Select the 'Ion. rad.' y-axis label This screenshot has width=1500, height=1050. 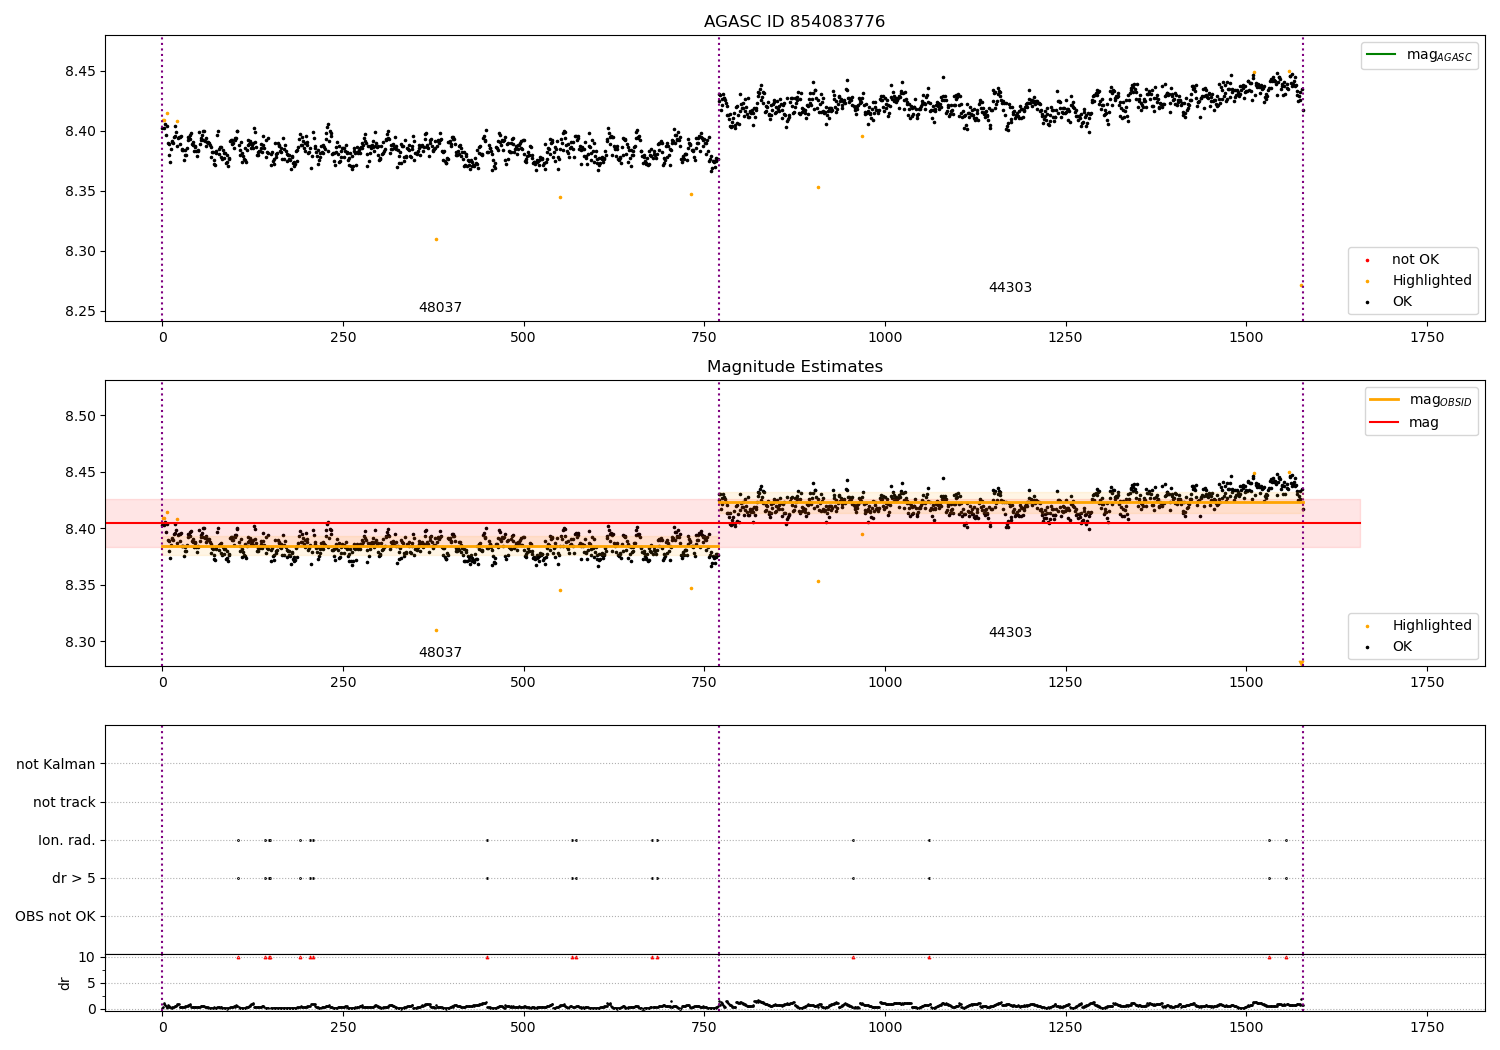tap(67, 841)
